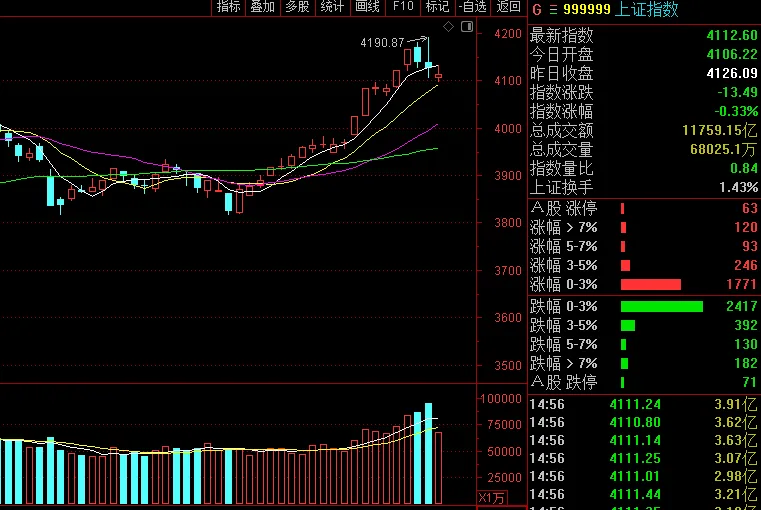Click the 100000 volume axis label
Screen dimensions: 761x510
pos(501,399)
